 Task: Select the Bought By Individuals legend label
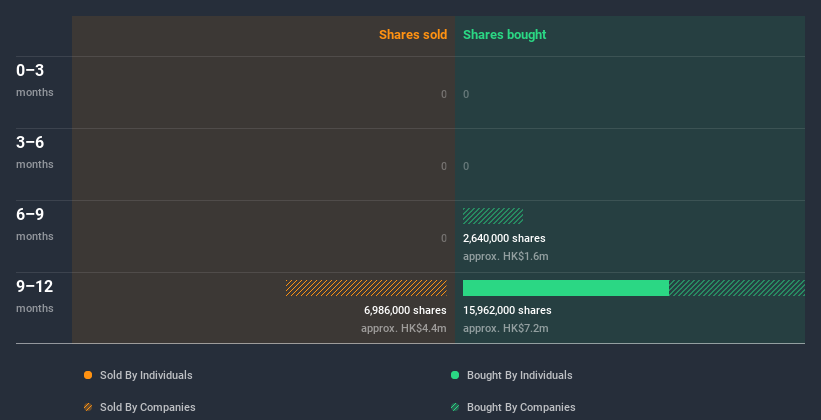519,375
